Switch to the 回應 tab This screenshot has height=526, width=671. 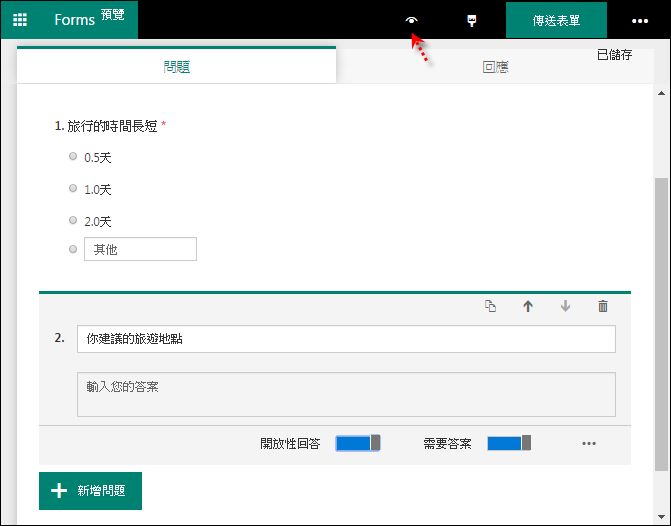pos(495,67)
